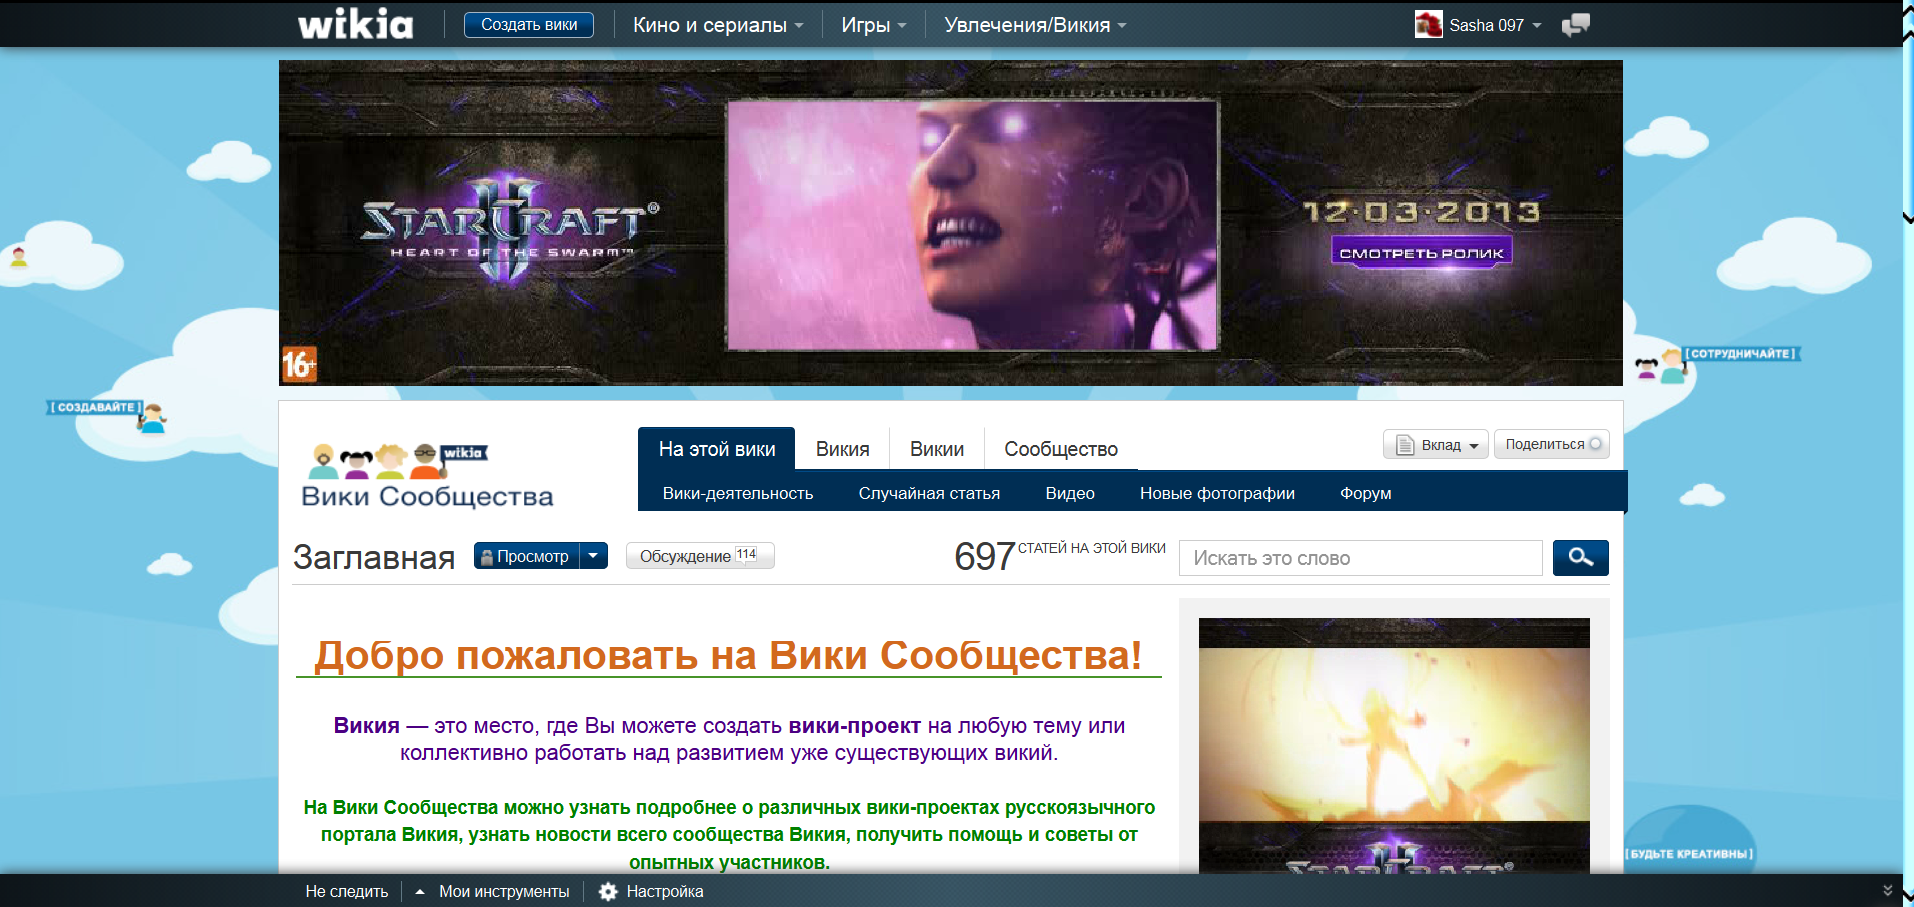The height and width of the screenshot is (907, 1914).
Task: Click the Обсуждение 114 button
Action: [700, 556]
